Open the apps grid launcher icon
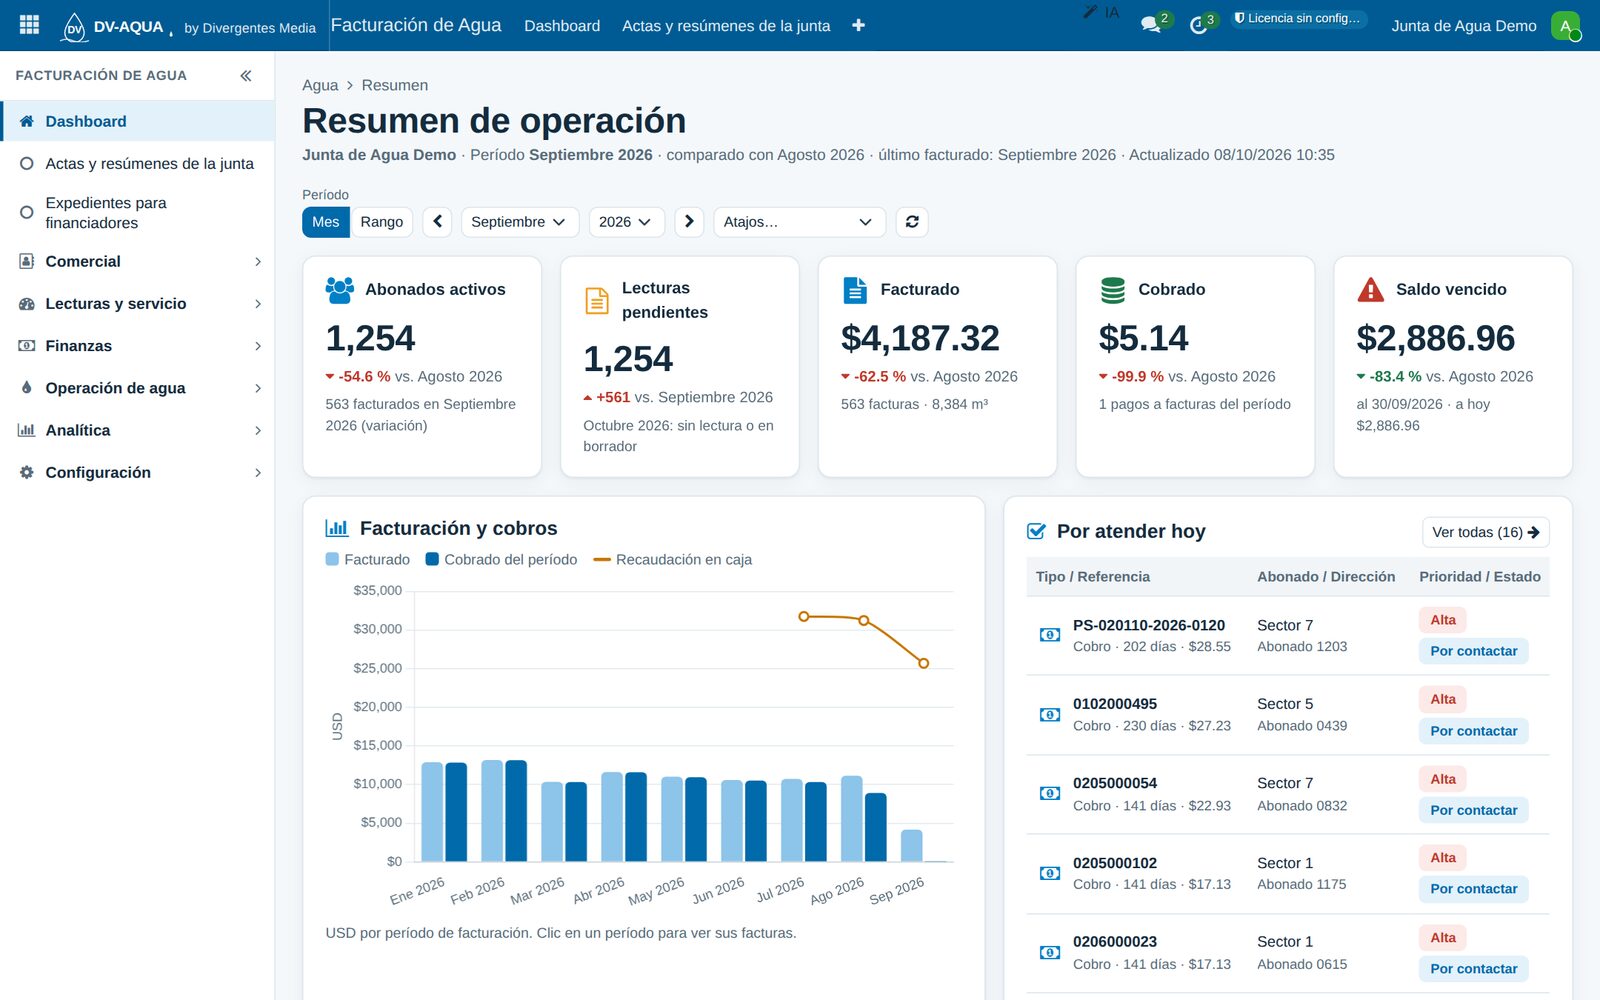 click(x=29, y=25)
